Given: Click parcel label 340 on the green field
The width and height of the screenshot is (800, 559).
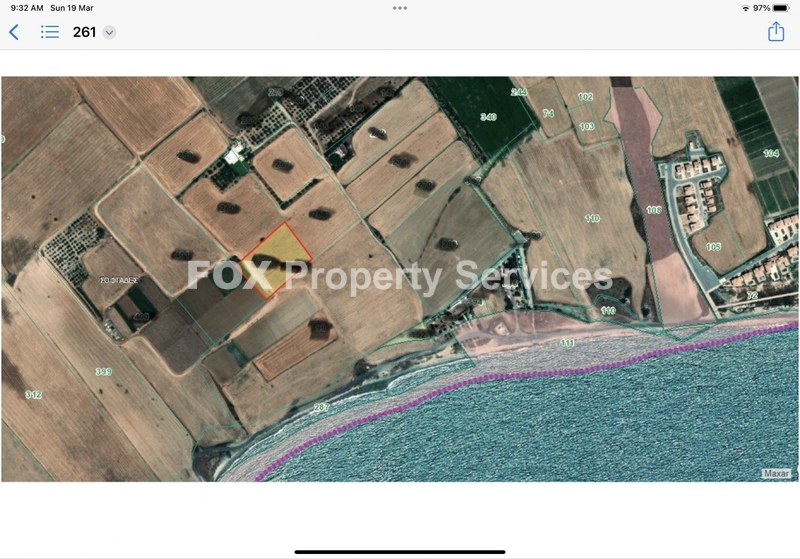Looking at the screenshot, I should [x=488, y=117].
